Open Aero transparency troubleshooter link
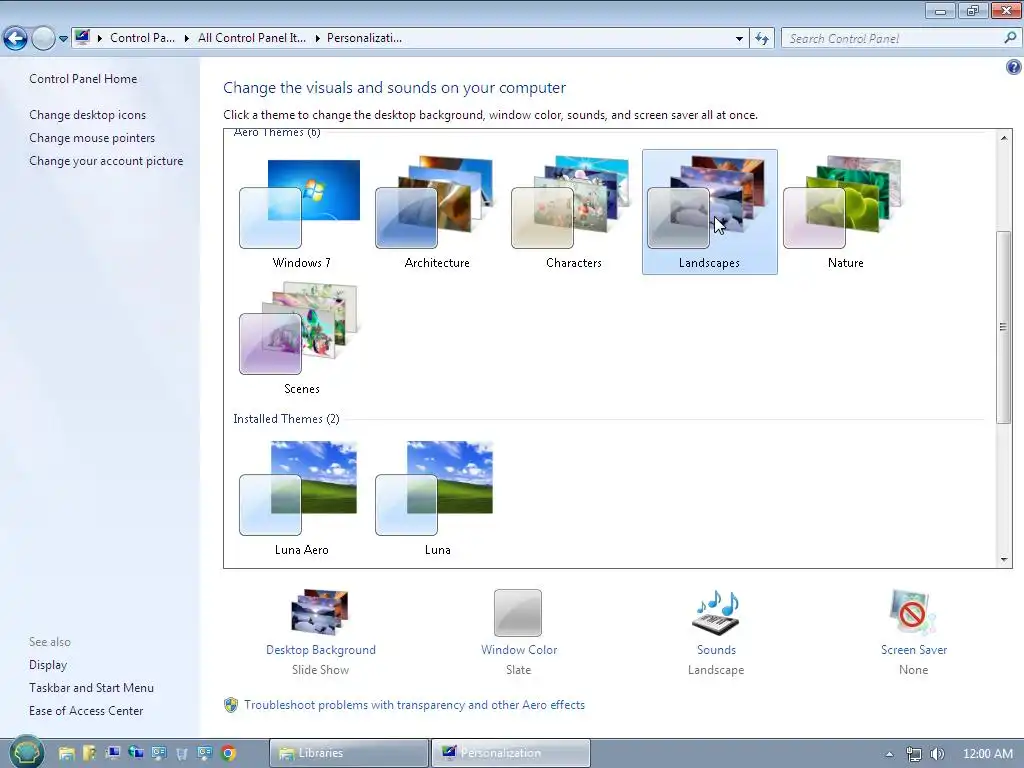 click(x=414, y=705)
